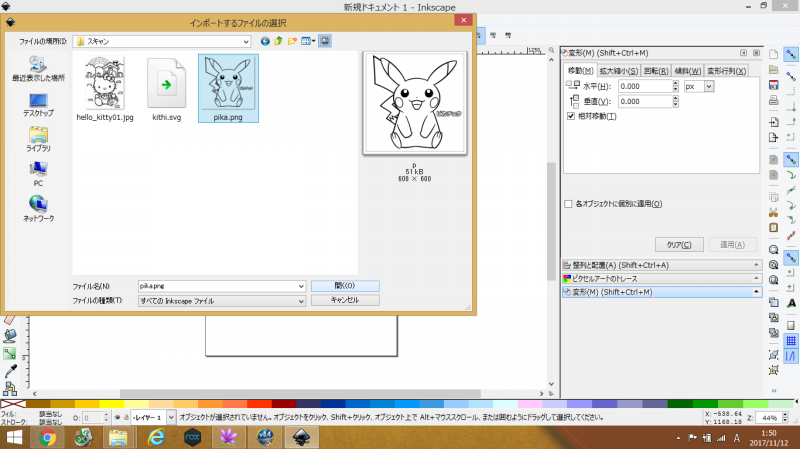Toggle the preview pane icon in dialog
The height and width of the screenshot is (449, 800).
(325, 41)
